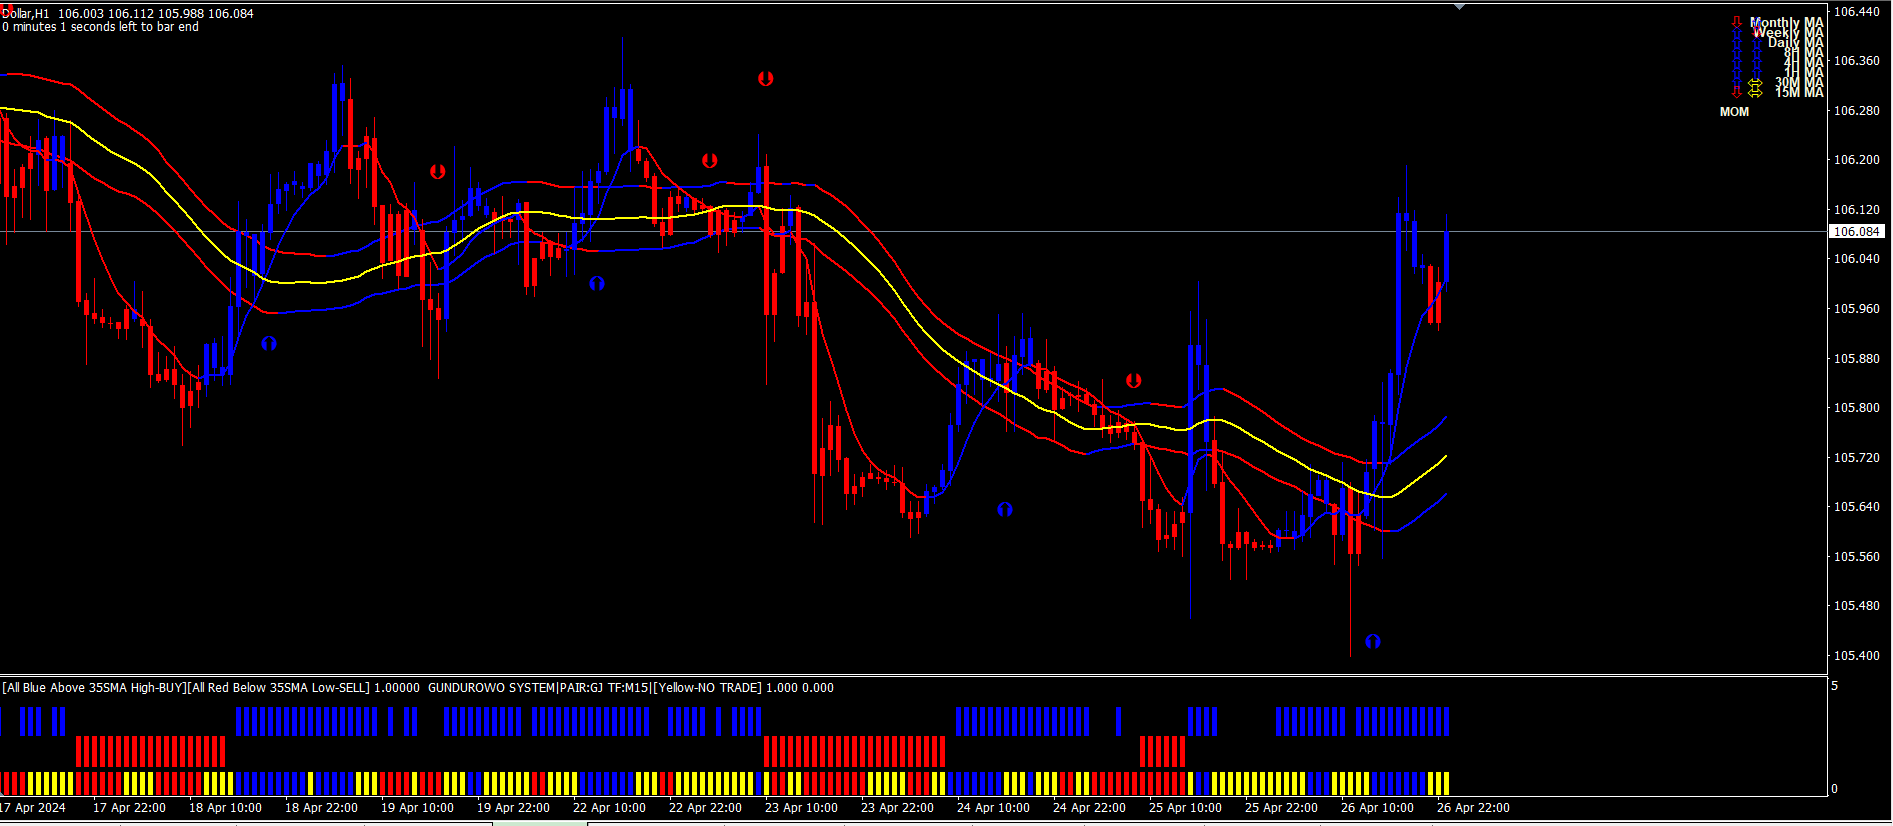
Task: Click the '25 Apr 10:00' time label
Action: (x=1185, y=808)
